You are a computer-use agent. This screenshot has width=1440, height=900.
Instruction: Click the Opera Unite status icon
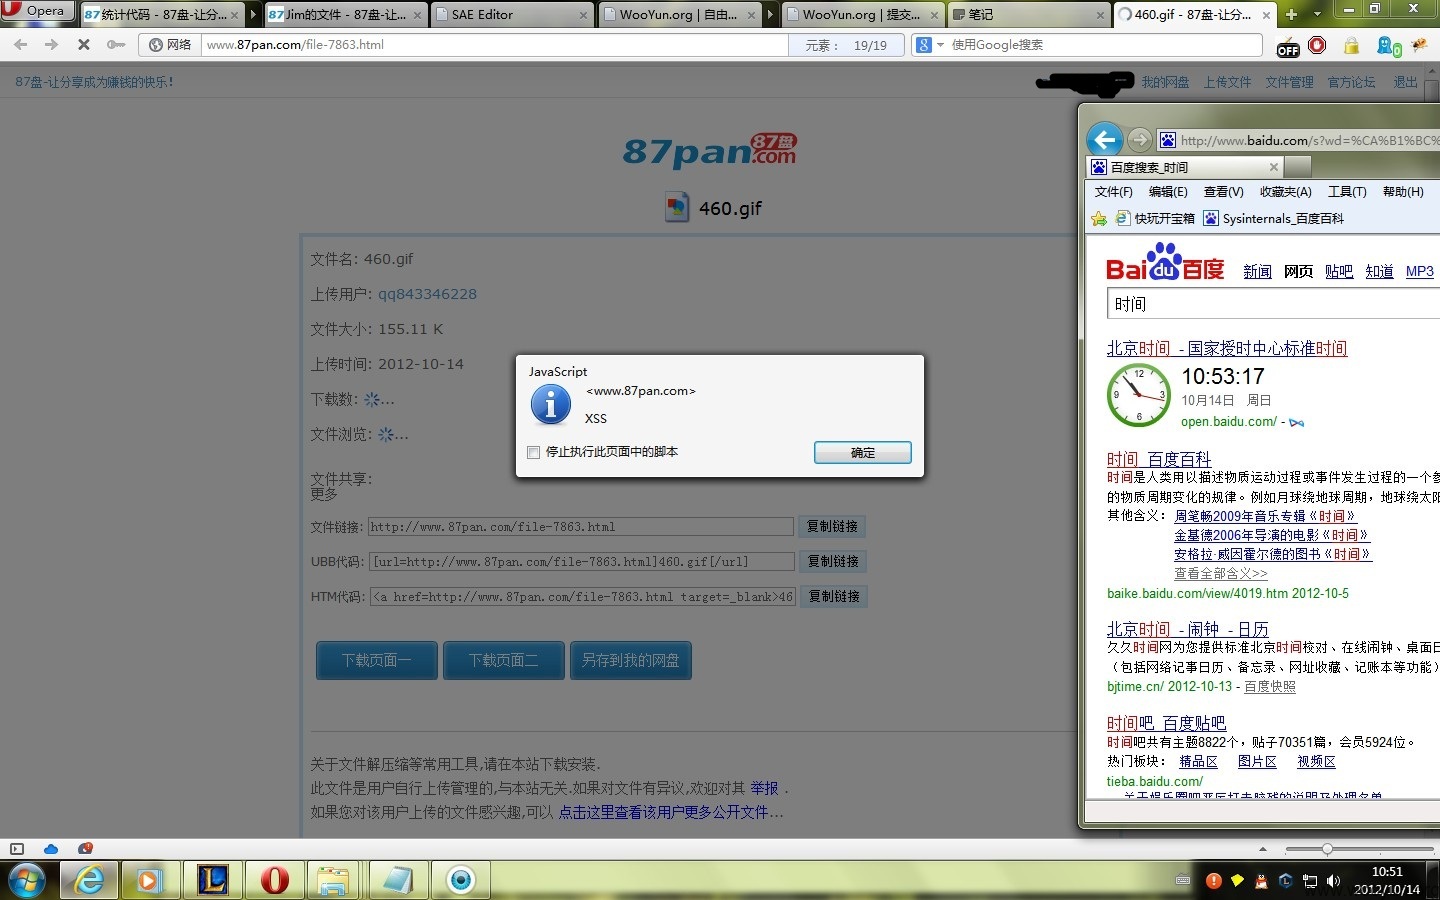click(x=86, y=848)
